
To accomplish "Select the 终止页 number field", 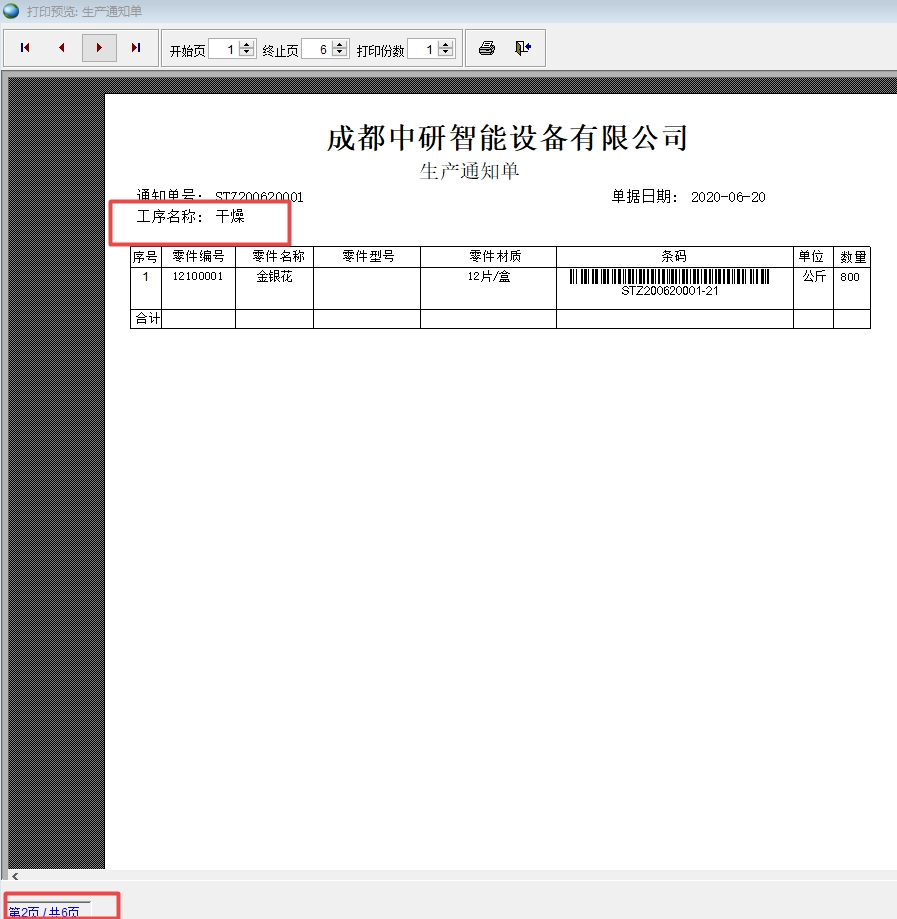I will pyautogui.click(x=318, y=47).
